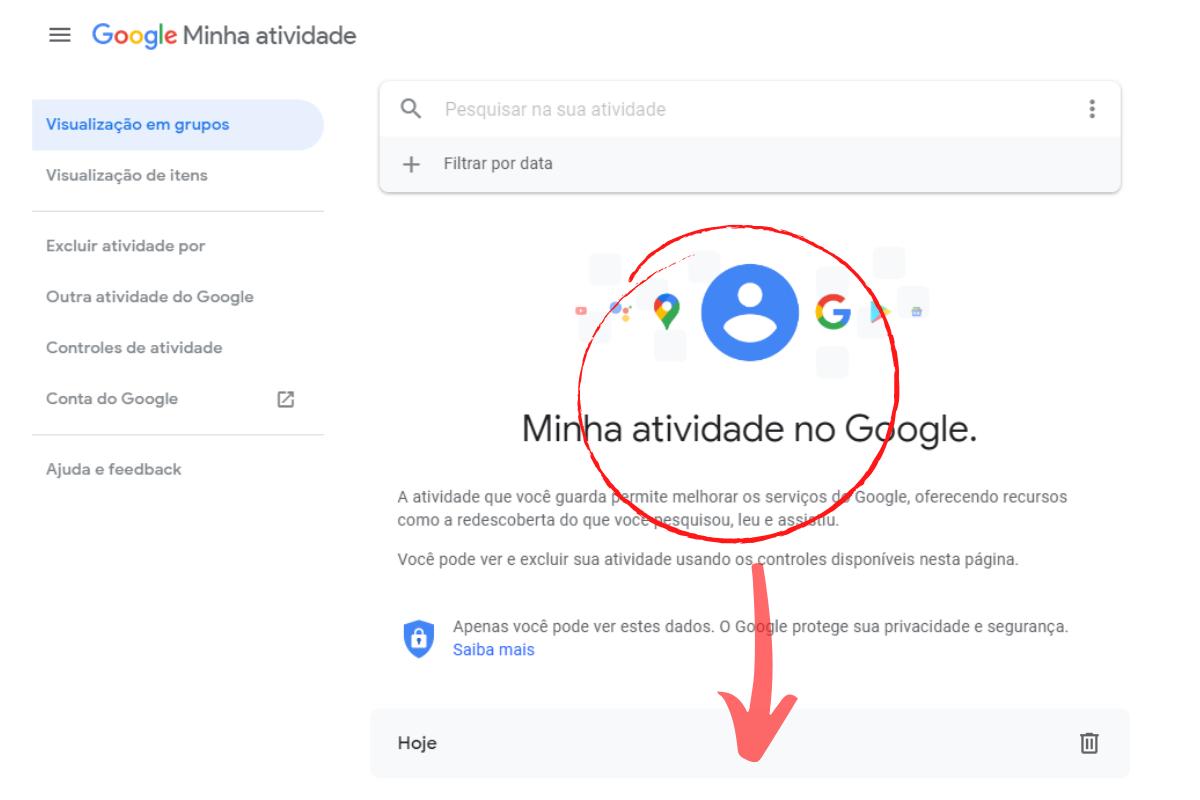The width and height of the screenshot is (1200, 800).
Task: Click the large blue profile avatar icon
Action: click(x=750, y=312)
